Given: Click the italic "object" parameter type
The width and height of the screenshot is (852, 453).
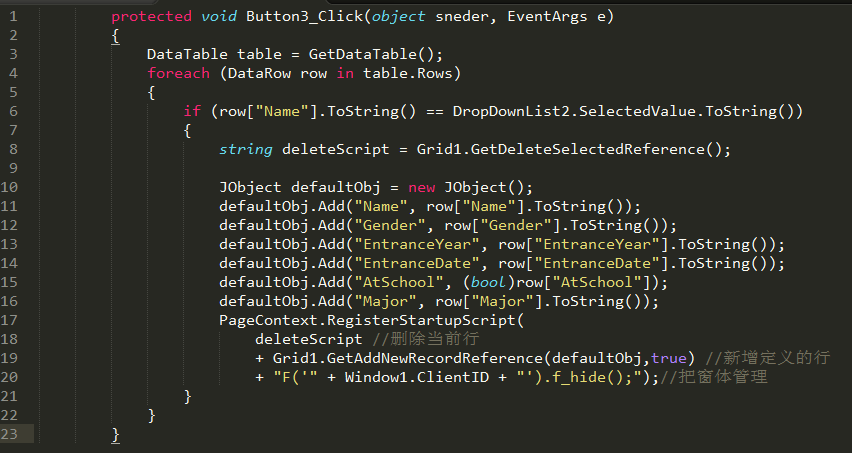Looking at the screenshot, I should point(398,17).
